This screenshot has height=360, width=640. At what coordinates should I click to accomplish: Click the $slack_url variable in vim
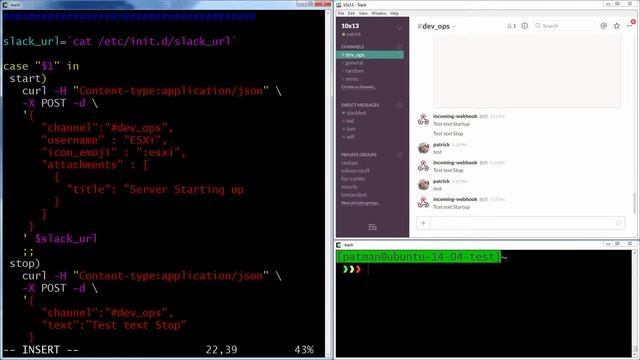click(x=66, y=238)
